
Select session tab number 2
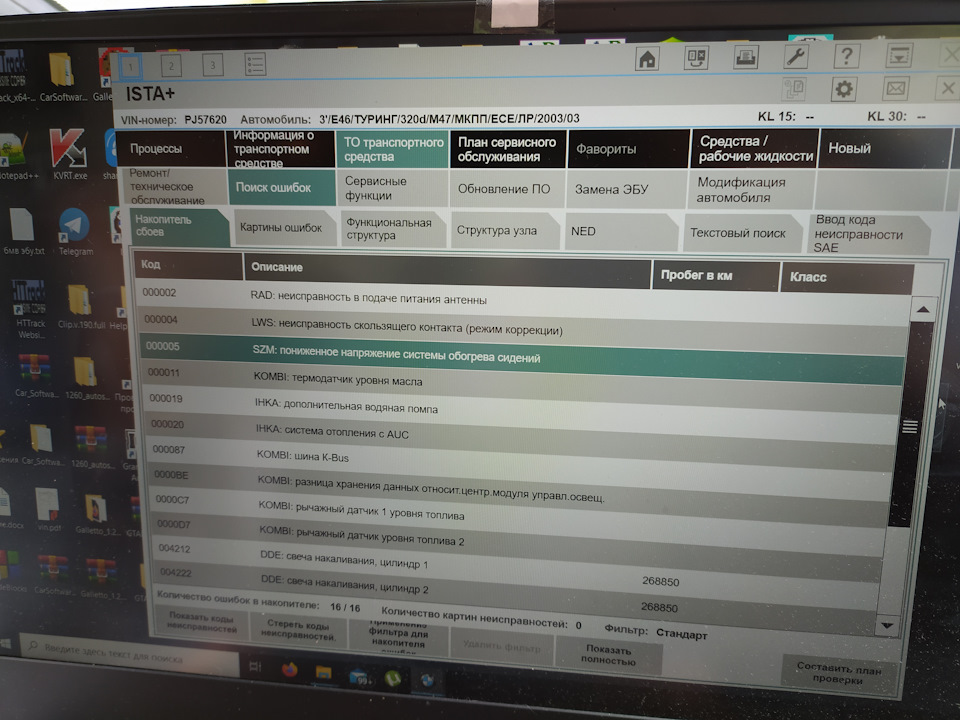pos(171,66)
